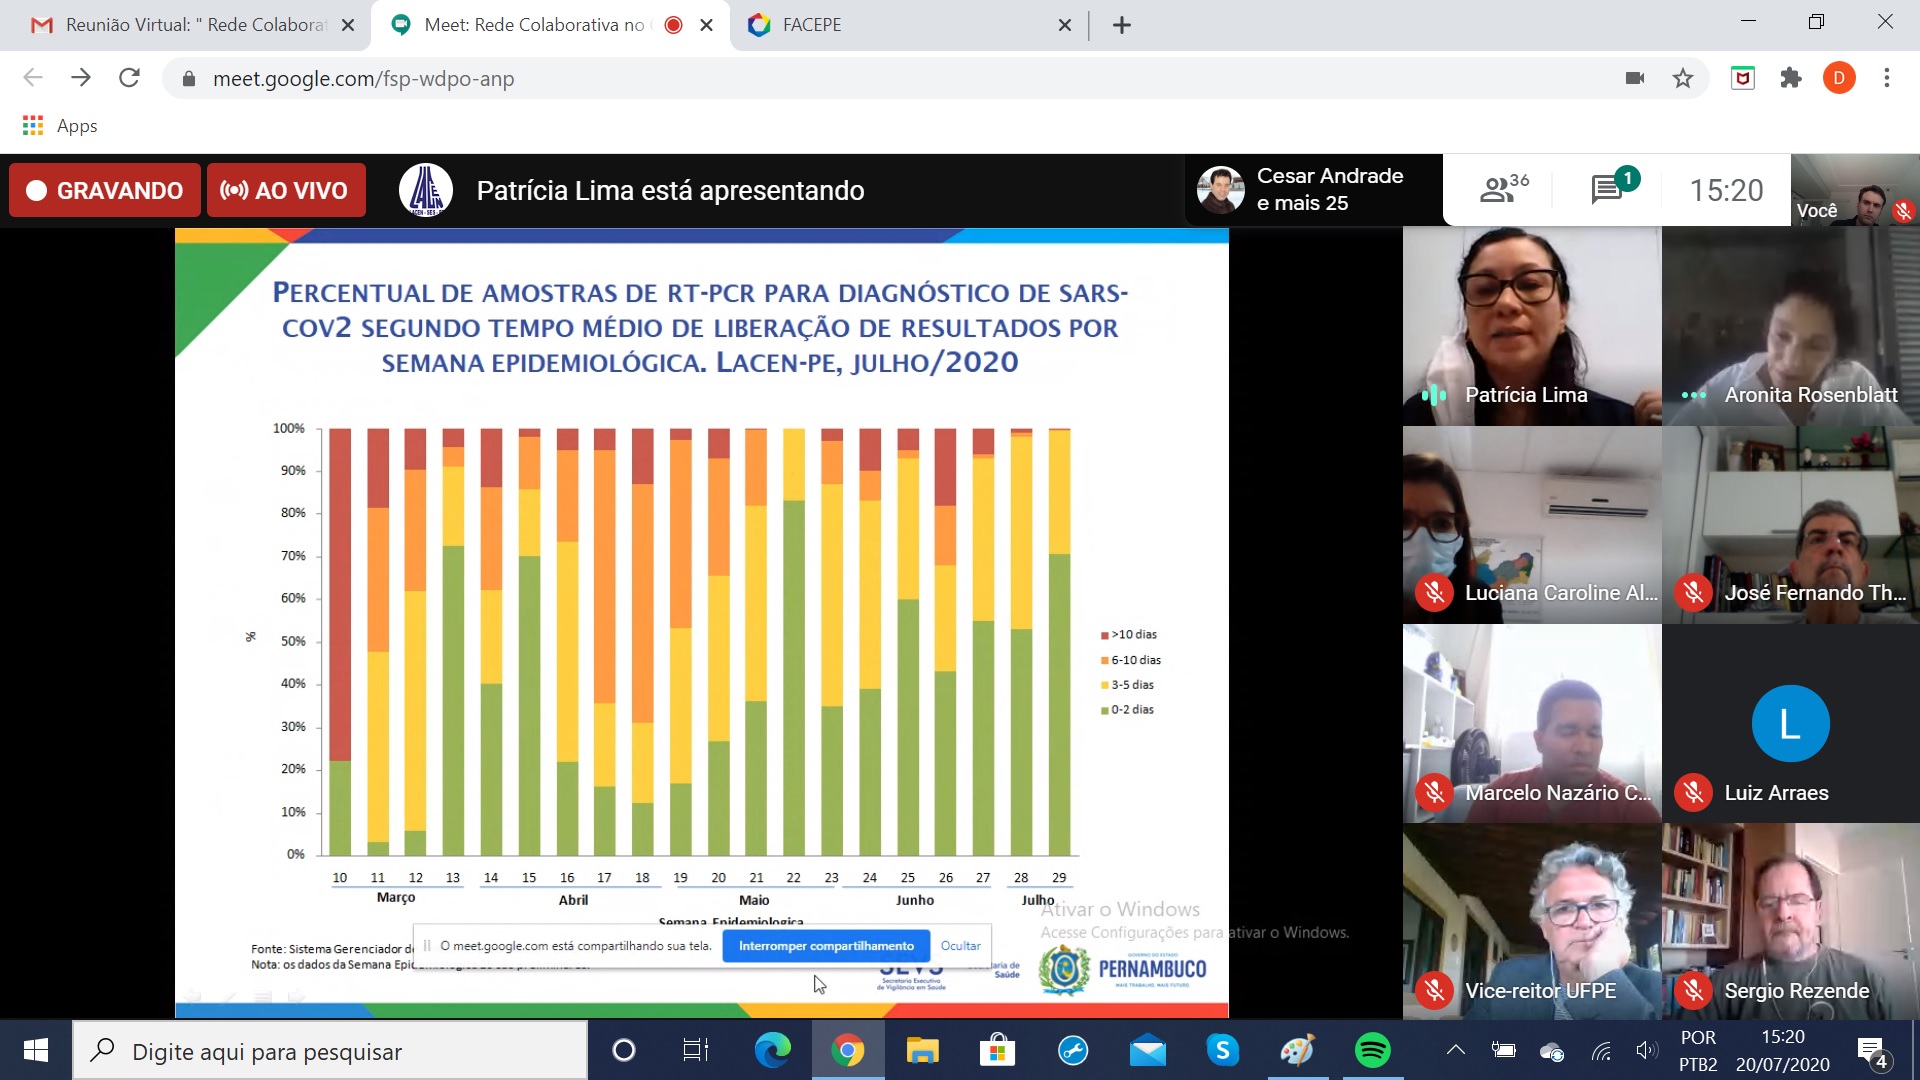Select Vice-reitor UFPE video tile
This screenshot has width=1920, height=1080.
(x=1532, y=922)
